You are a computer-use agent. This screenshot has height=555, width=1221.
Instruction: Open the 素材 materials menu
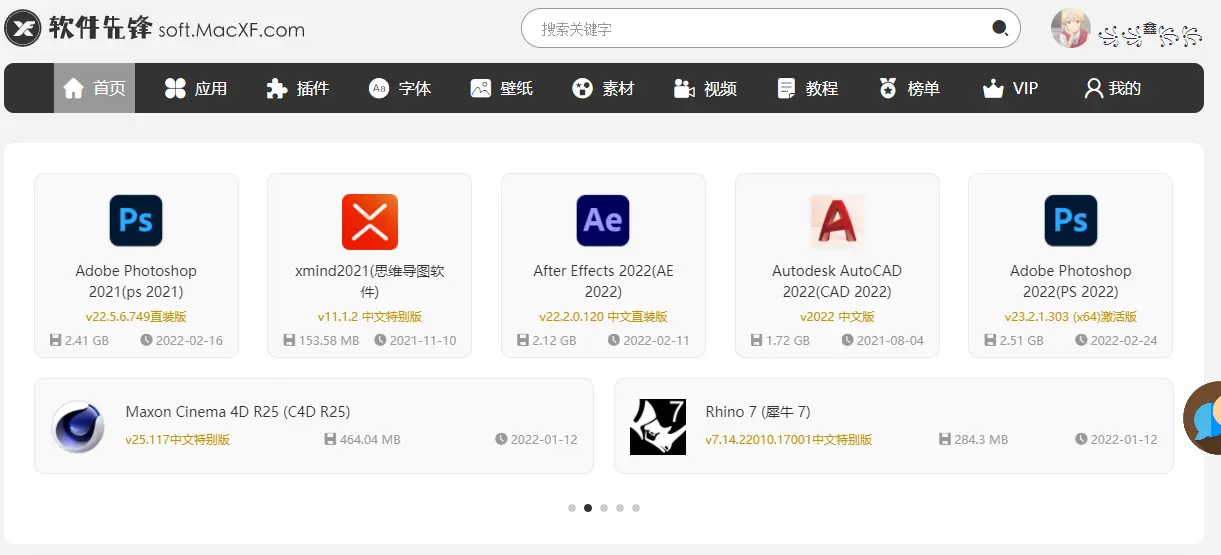pyautogui.click(x=603, y=88)
